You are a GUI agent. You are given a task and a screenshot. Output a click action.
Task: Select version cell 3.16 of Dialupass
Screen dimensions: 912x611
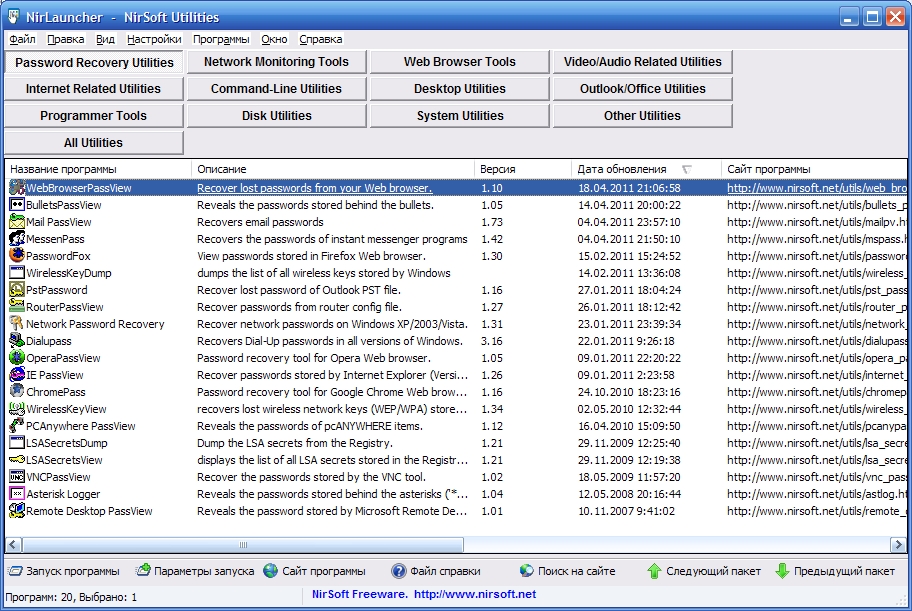pos(491,340)
